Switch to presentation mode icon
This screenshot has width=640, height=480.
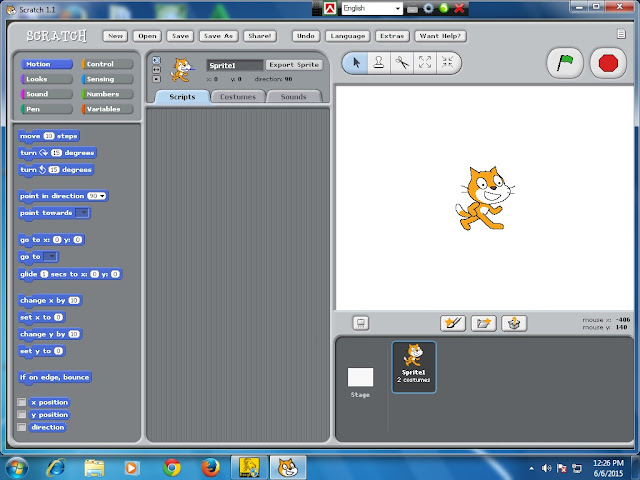click(x=360, y=323)
